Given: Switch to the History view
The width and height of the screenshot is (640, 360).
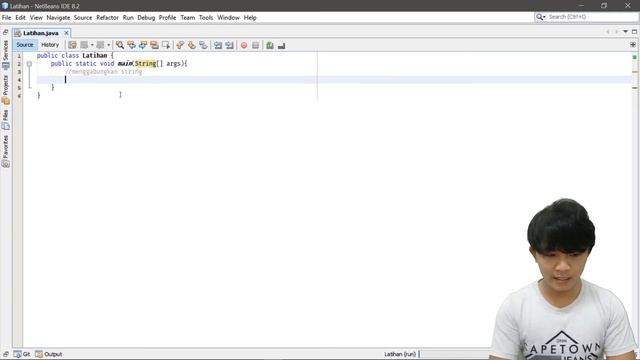Looking at the screenshot, I should click(x=50, y=44).
